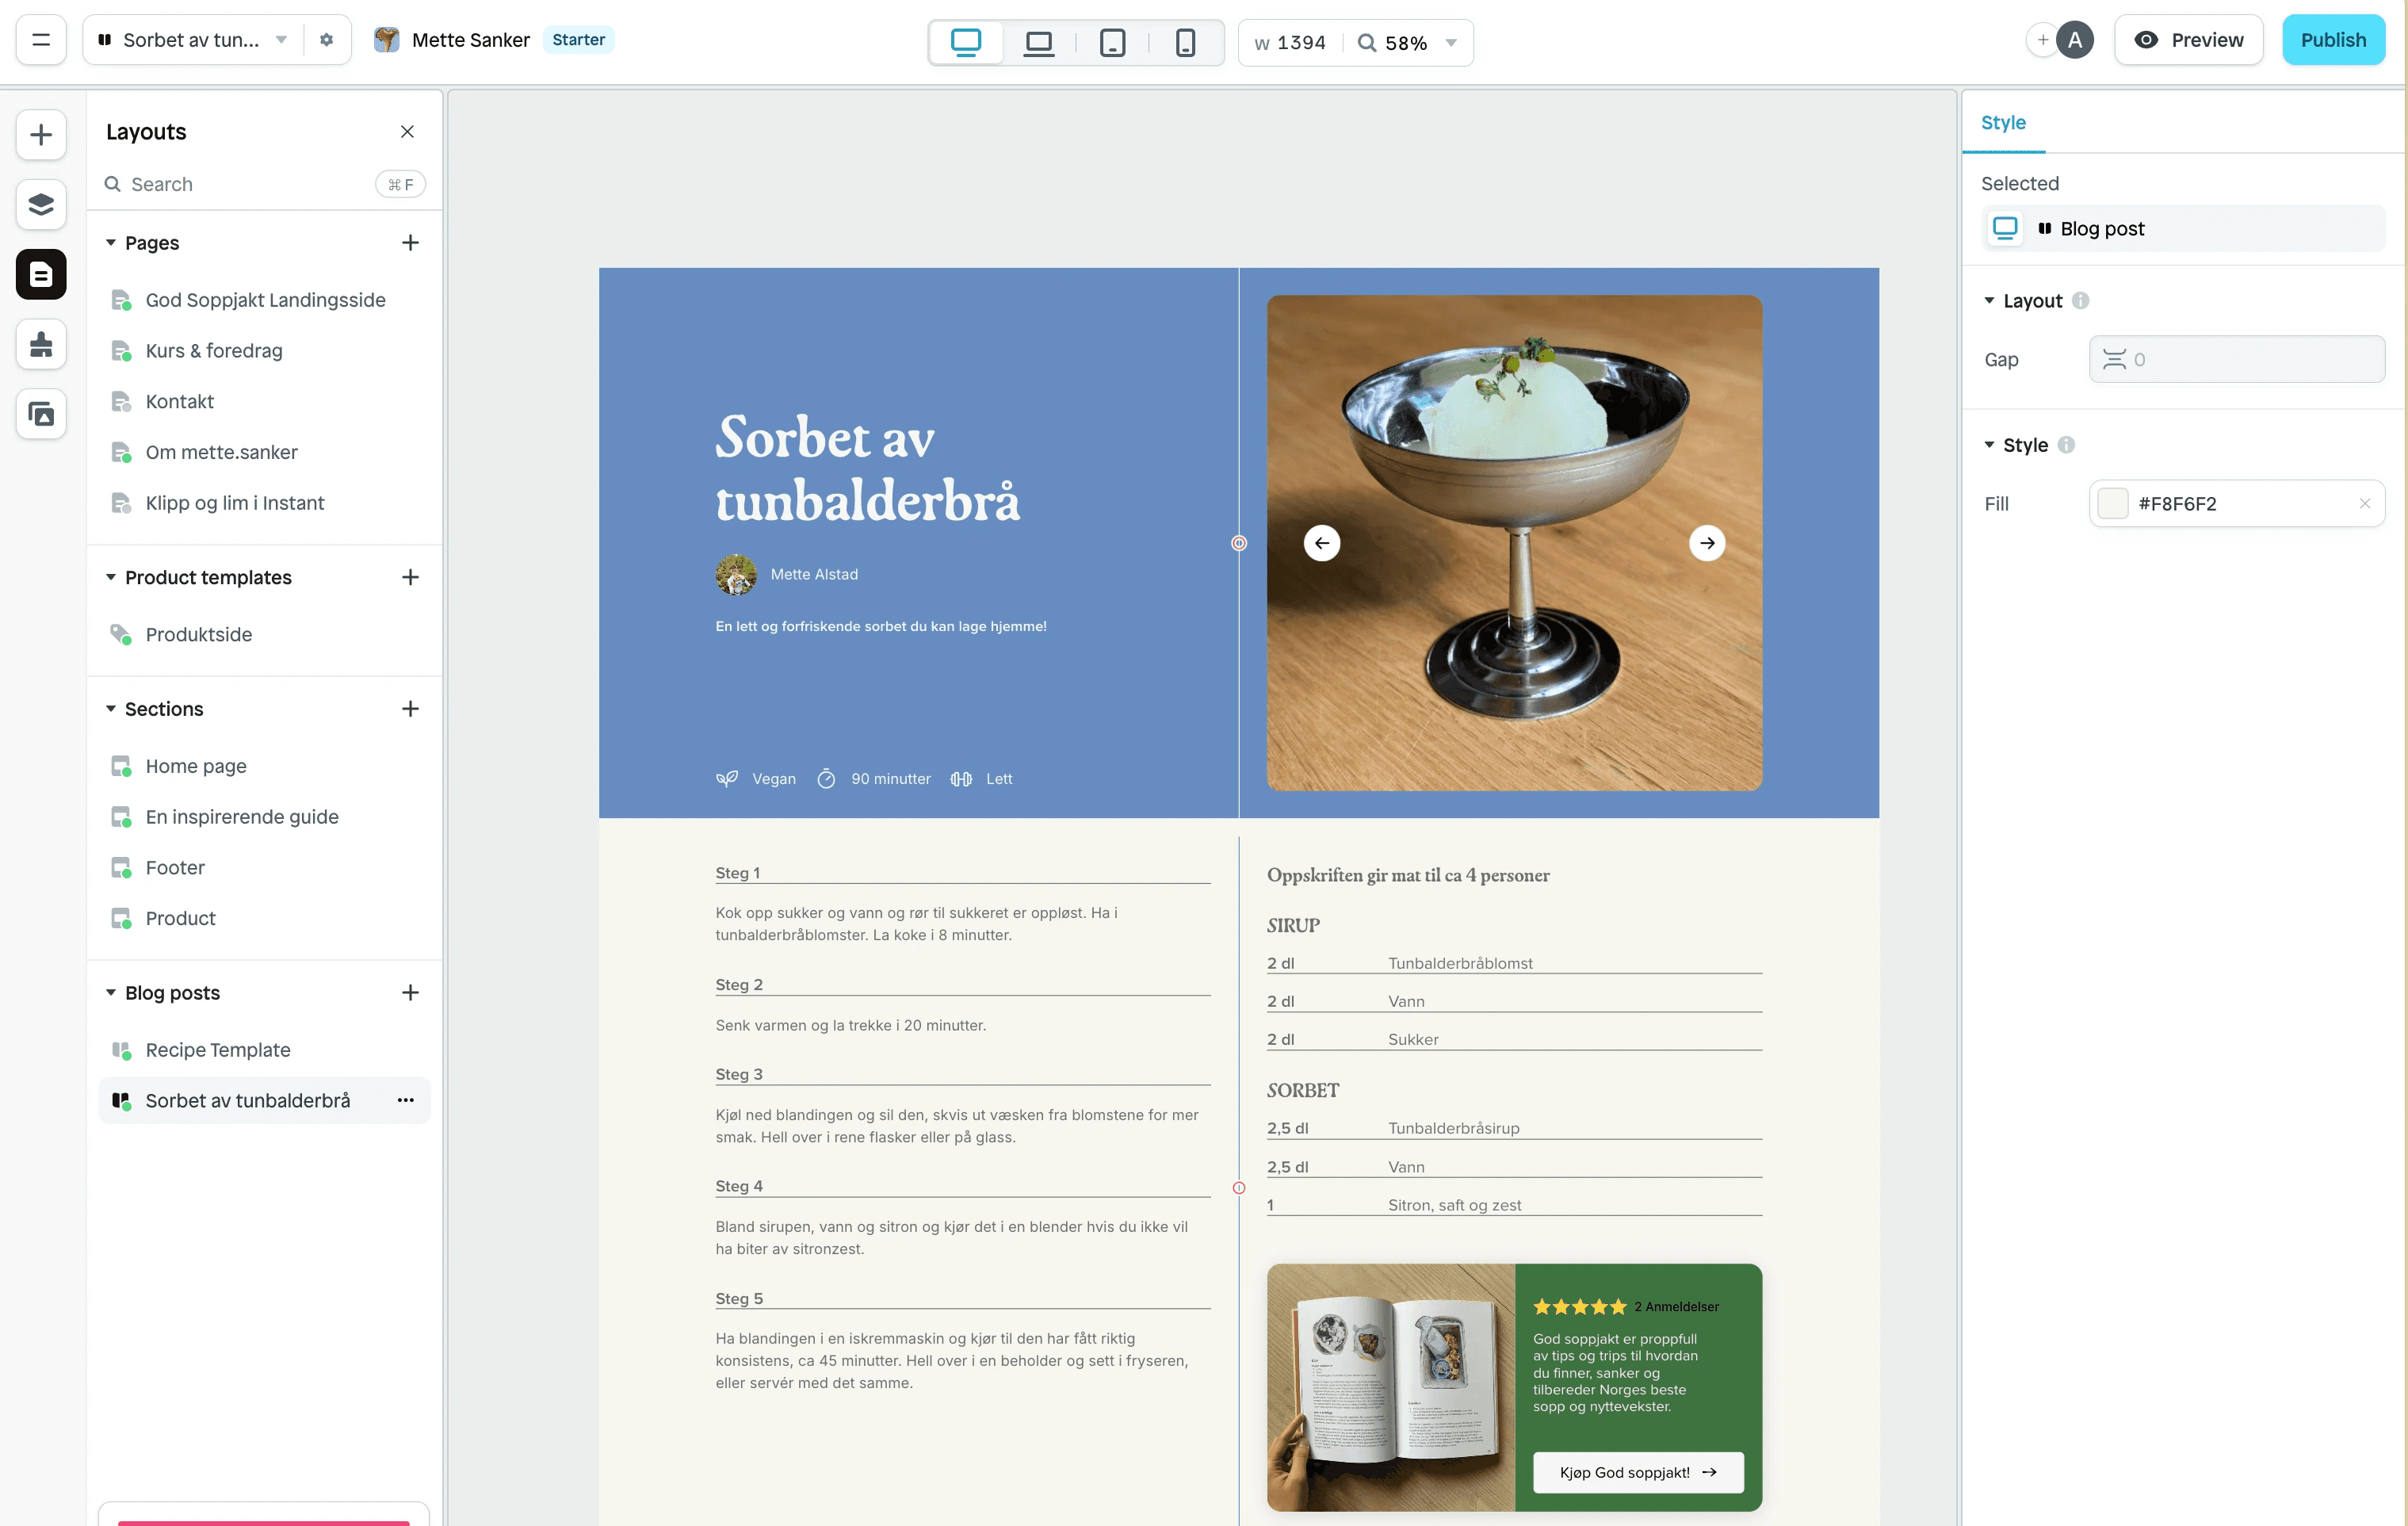Switch to tablet viewport layout
The width and height of the screenshot is (2408, 1526).
coord(1114,39)
